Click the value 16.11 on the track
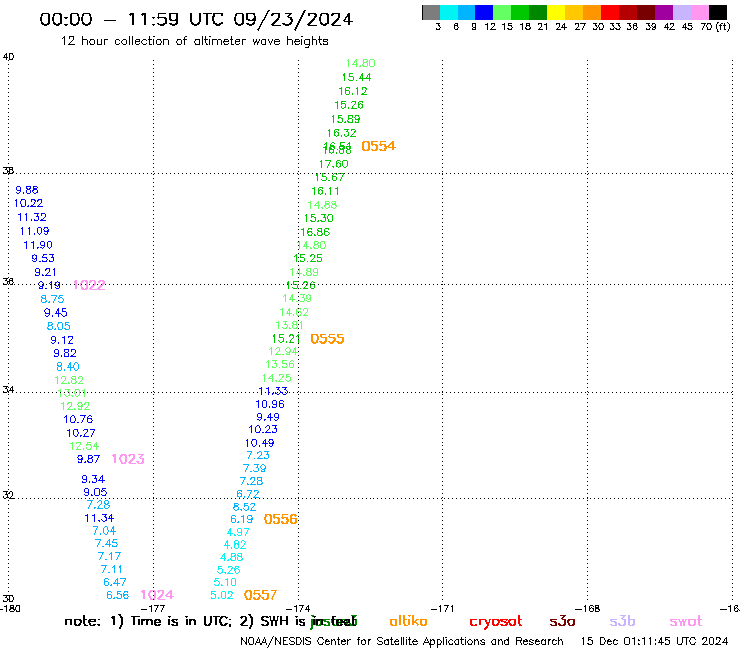Image resolution: width=740 pixels, height=650 pixels. (325, 191)
